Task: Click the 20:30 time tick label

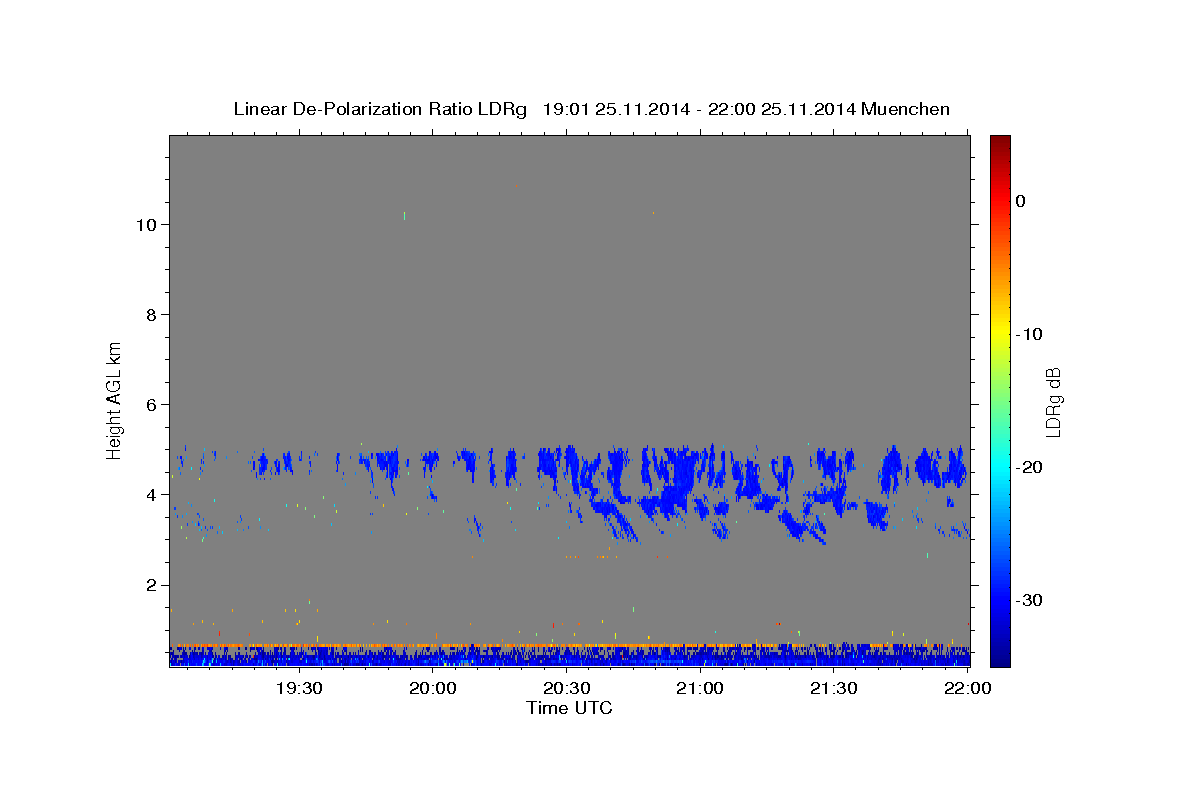Action: tap(566, 688)
